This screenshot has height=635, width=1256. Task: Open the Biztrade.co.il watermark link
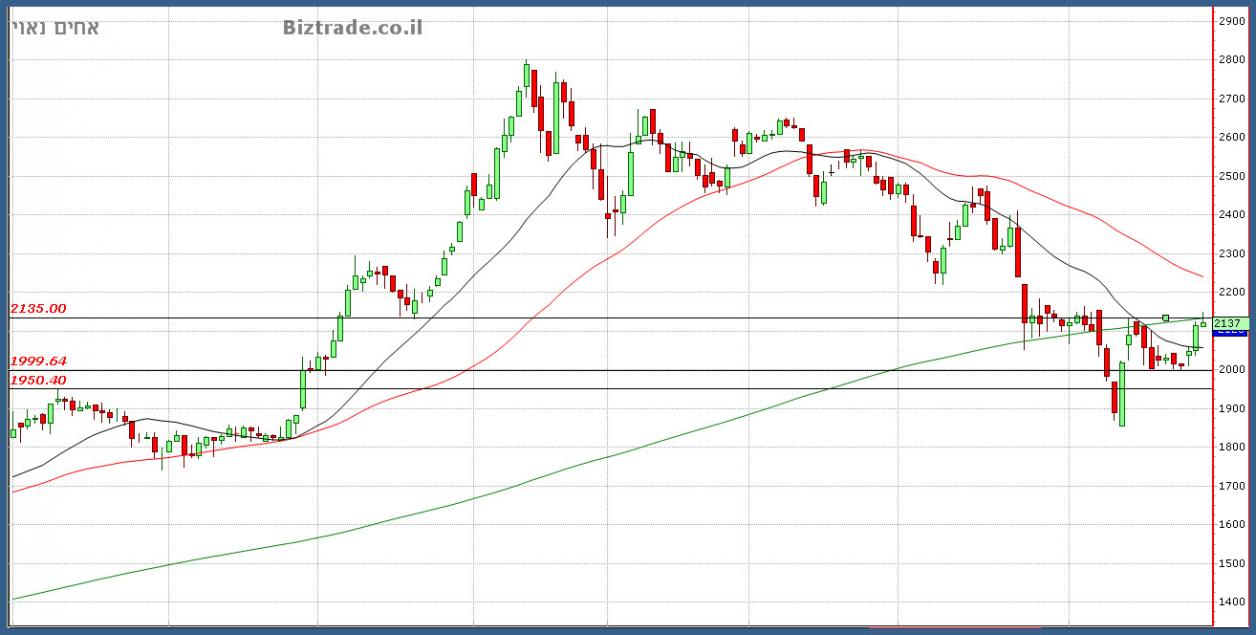tap(351, 27)
